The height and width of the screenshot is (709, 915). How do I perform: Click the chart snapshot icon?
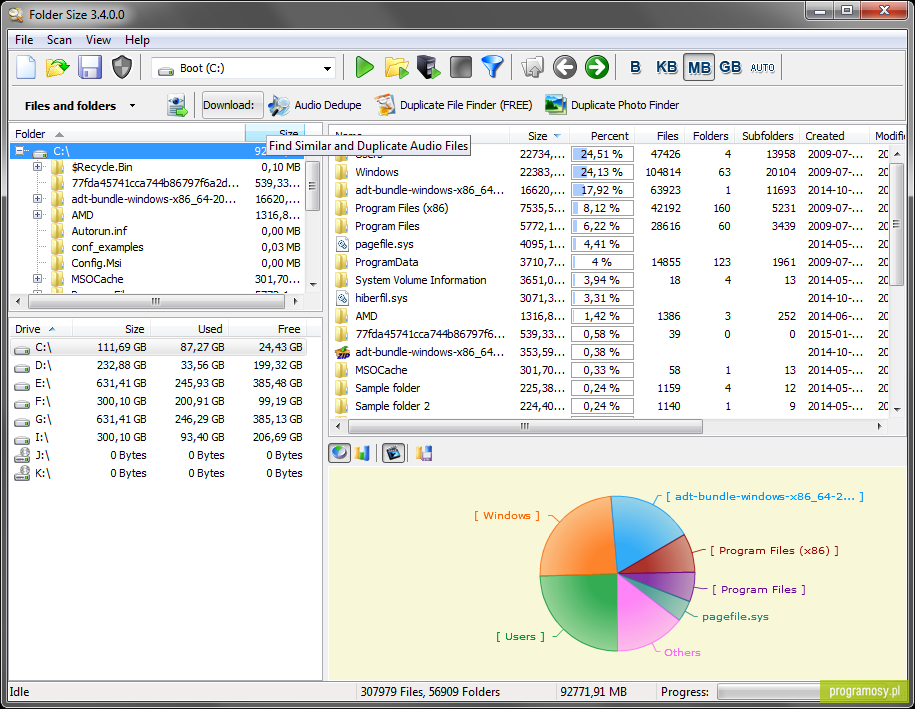coord(394,453)
